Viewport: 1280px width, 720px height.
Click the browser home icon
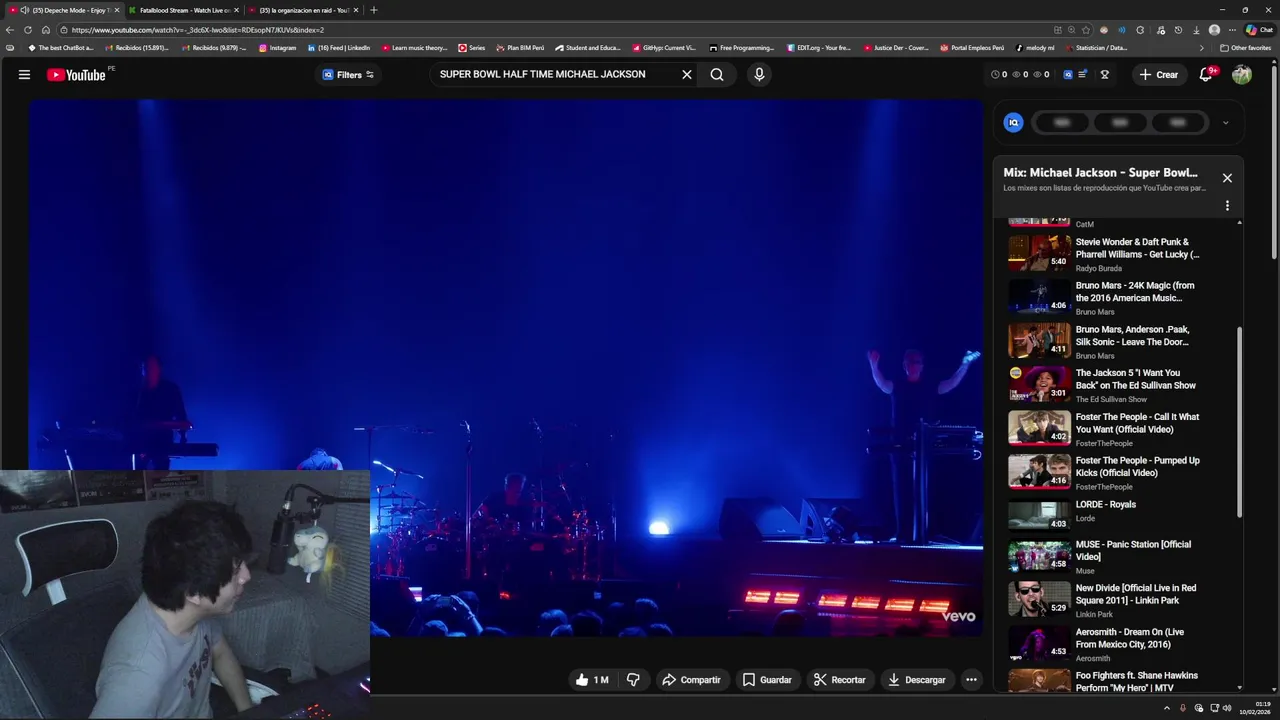46,30
